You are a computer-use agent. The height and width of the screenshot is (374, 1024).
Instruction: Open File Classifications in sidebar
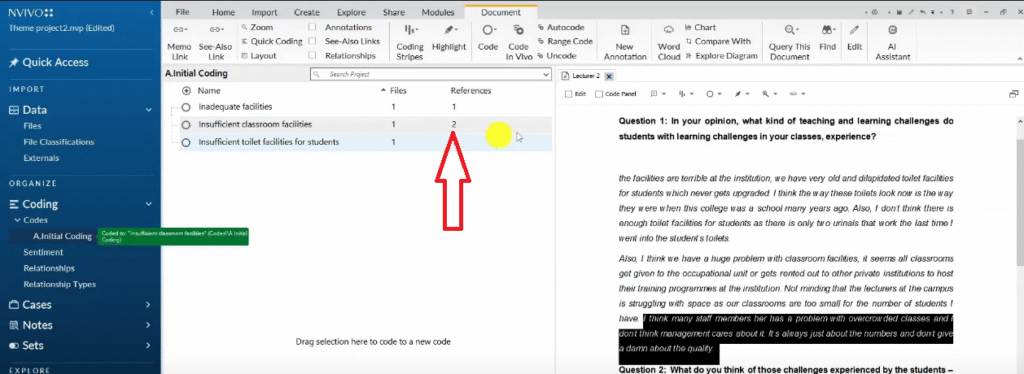coord(59,142)
